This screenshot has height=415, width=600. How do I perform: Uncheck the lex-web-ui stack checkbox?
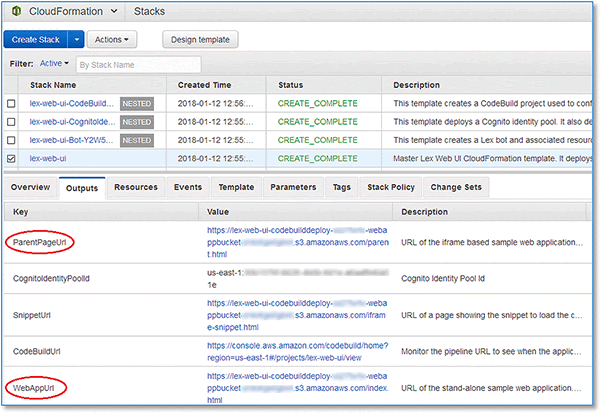[x=11, y=158]
